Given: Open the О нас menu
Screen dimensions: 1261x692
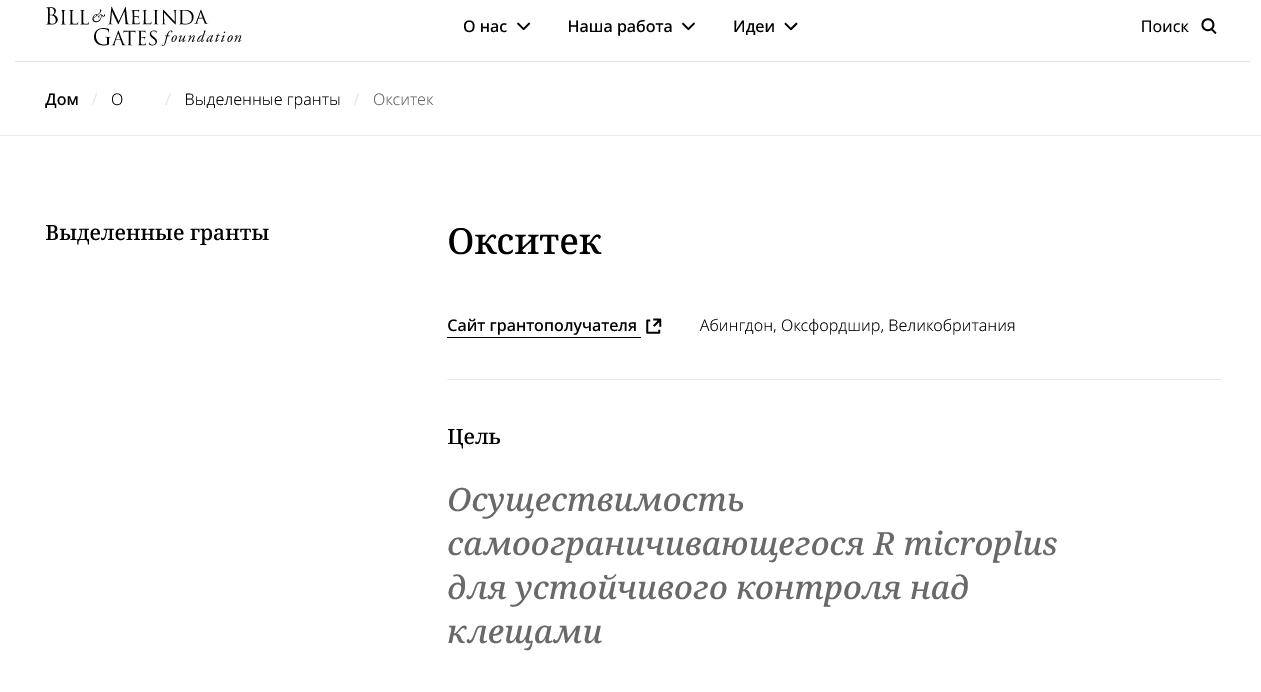Looking at the screenshot, I should tap(497, 26).
